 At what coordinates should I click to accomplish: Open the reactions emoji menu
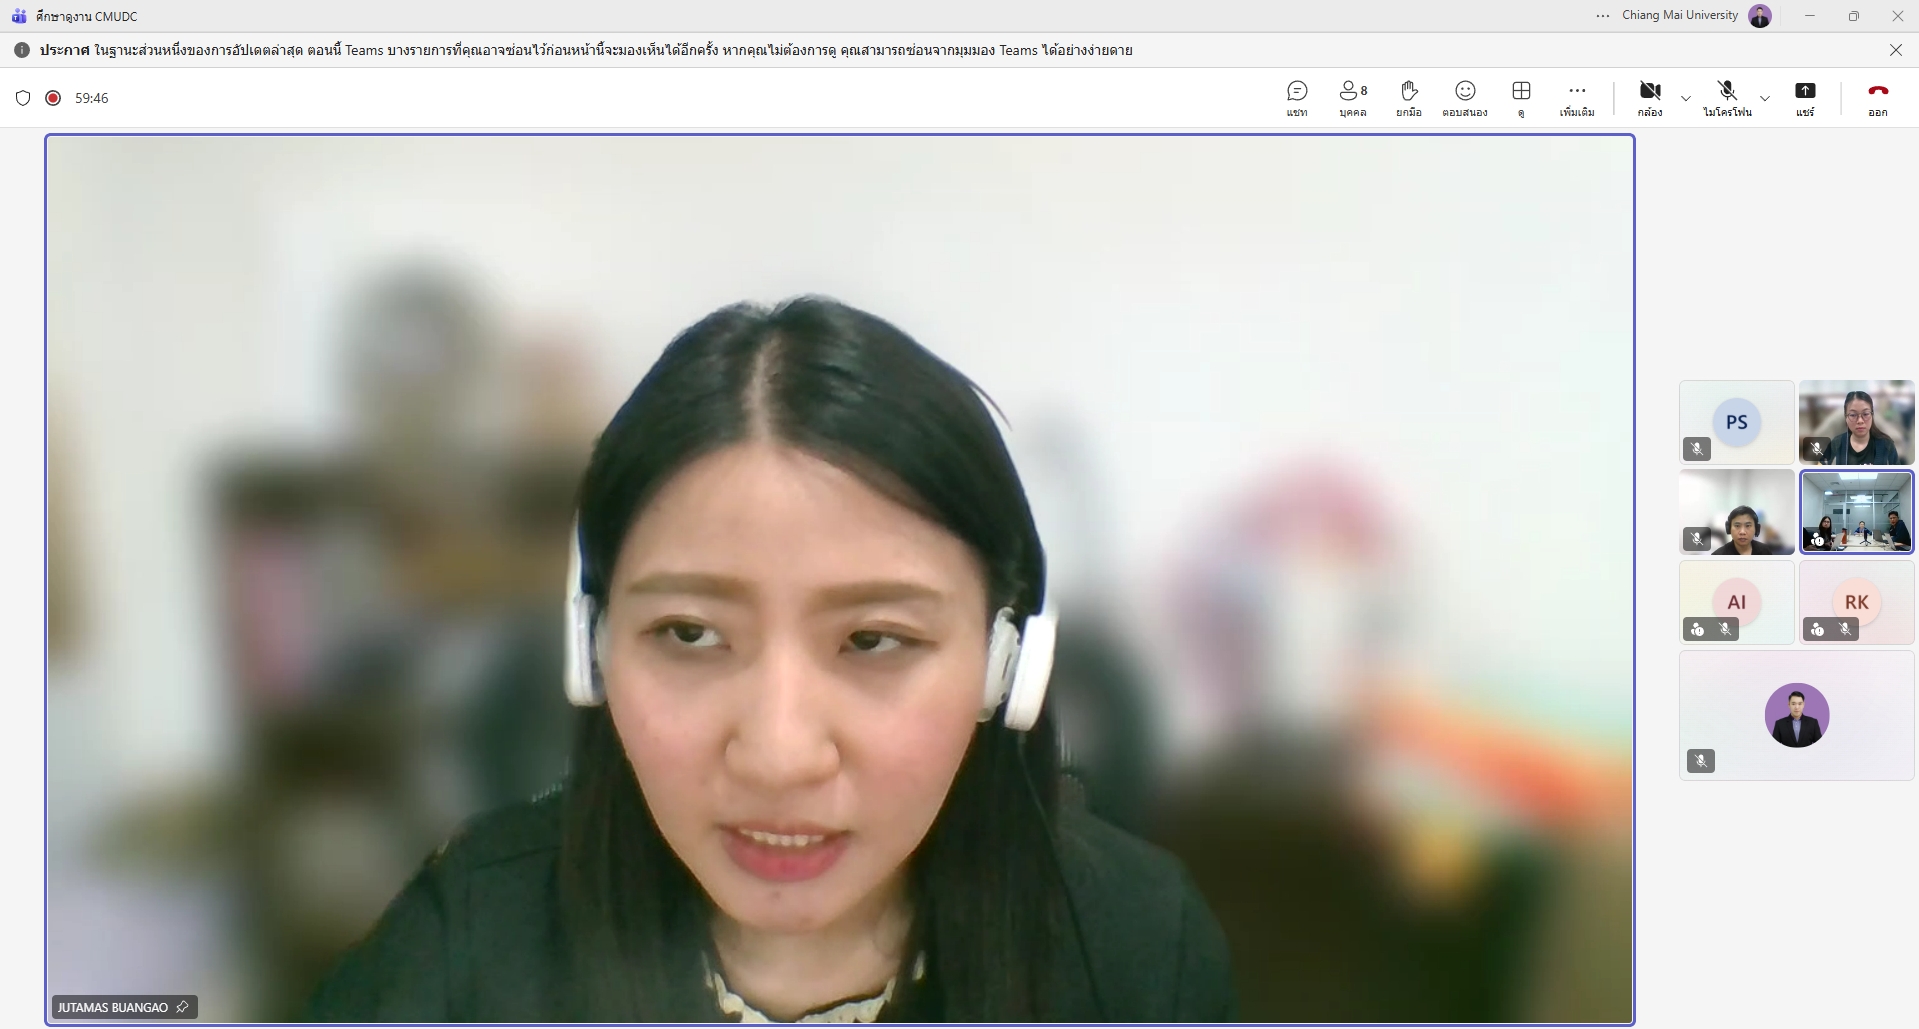(x=1465, y=98)
